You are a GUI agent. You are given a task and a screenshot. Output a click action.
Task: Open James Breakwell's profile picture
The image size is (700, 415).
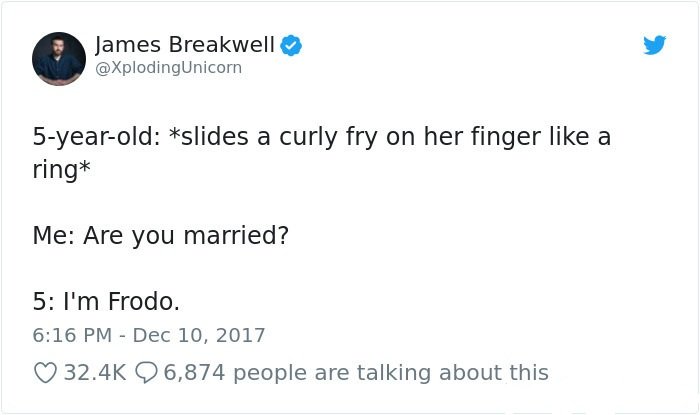point(59,58)
